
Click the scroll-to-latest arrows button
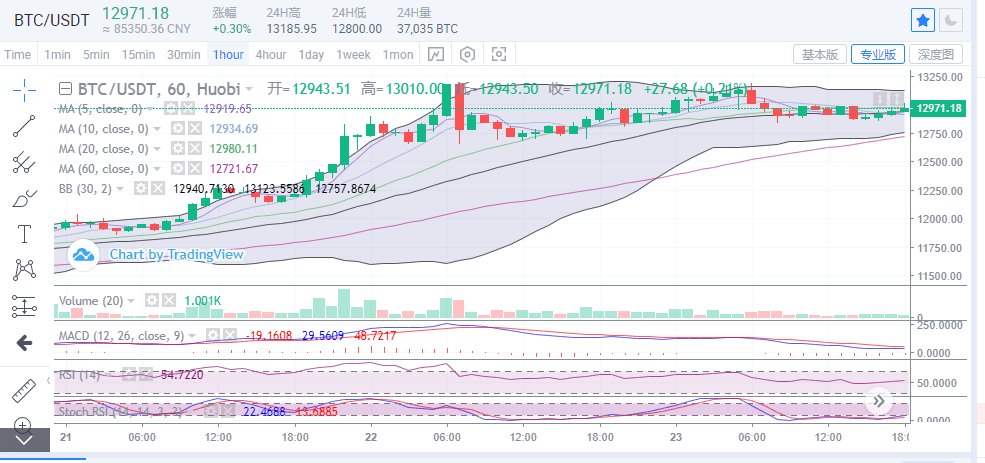[879, 401]
